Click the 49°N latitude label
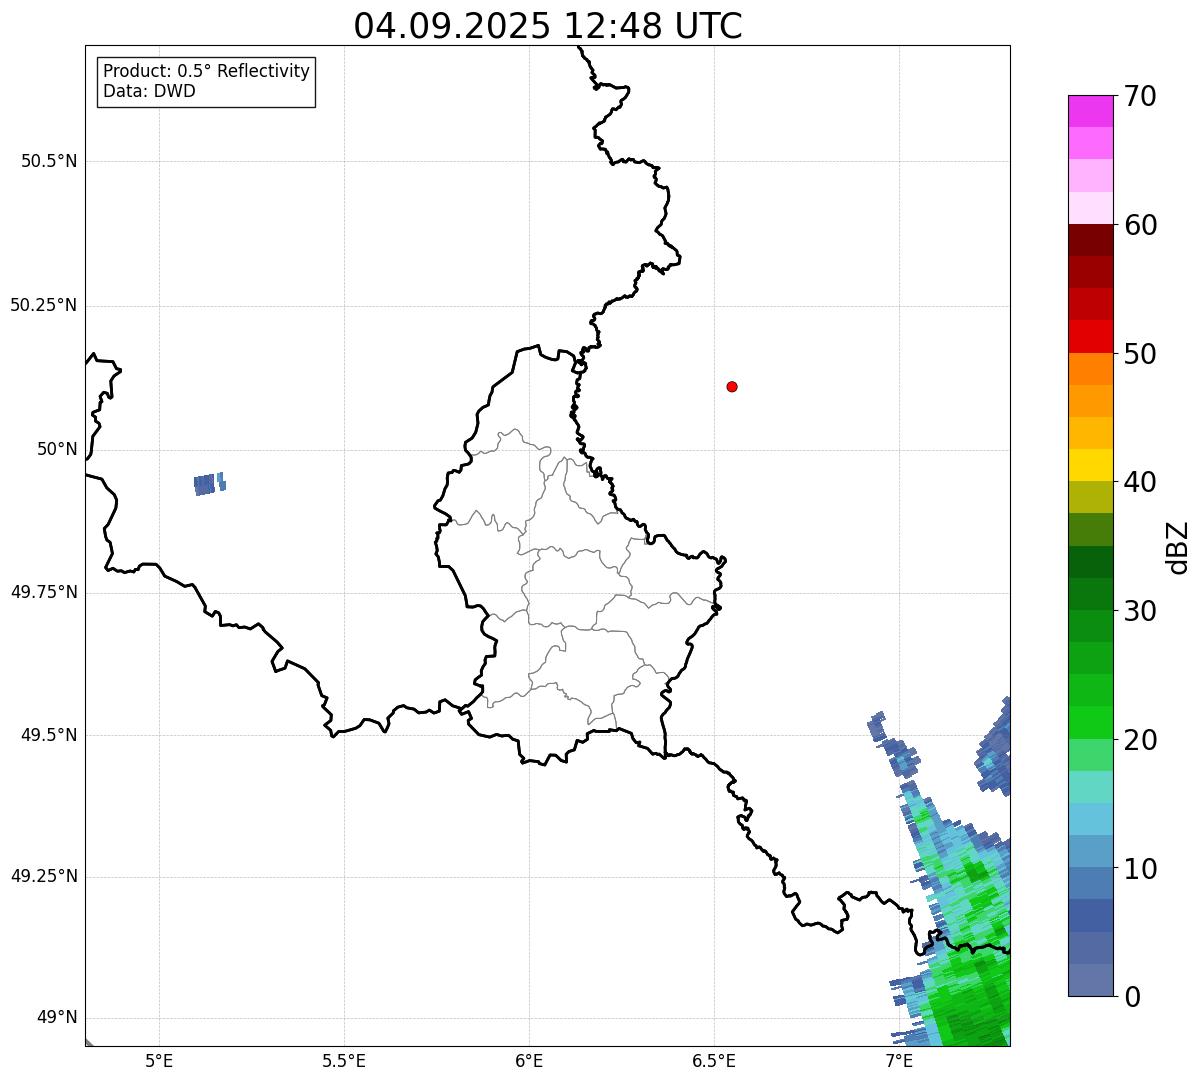This screenshot has width=1202, height=1081. 57,1018
